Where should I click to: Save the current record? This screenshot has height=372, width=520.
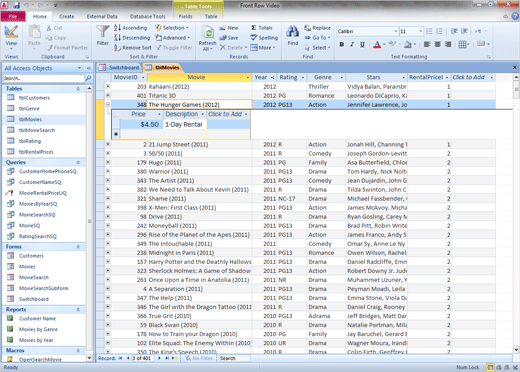click(x=229, y=38)
